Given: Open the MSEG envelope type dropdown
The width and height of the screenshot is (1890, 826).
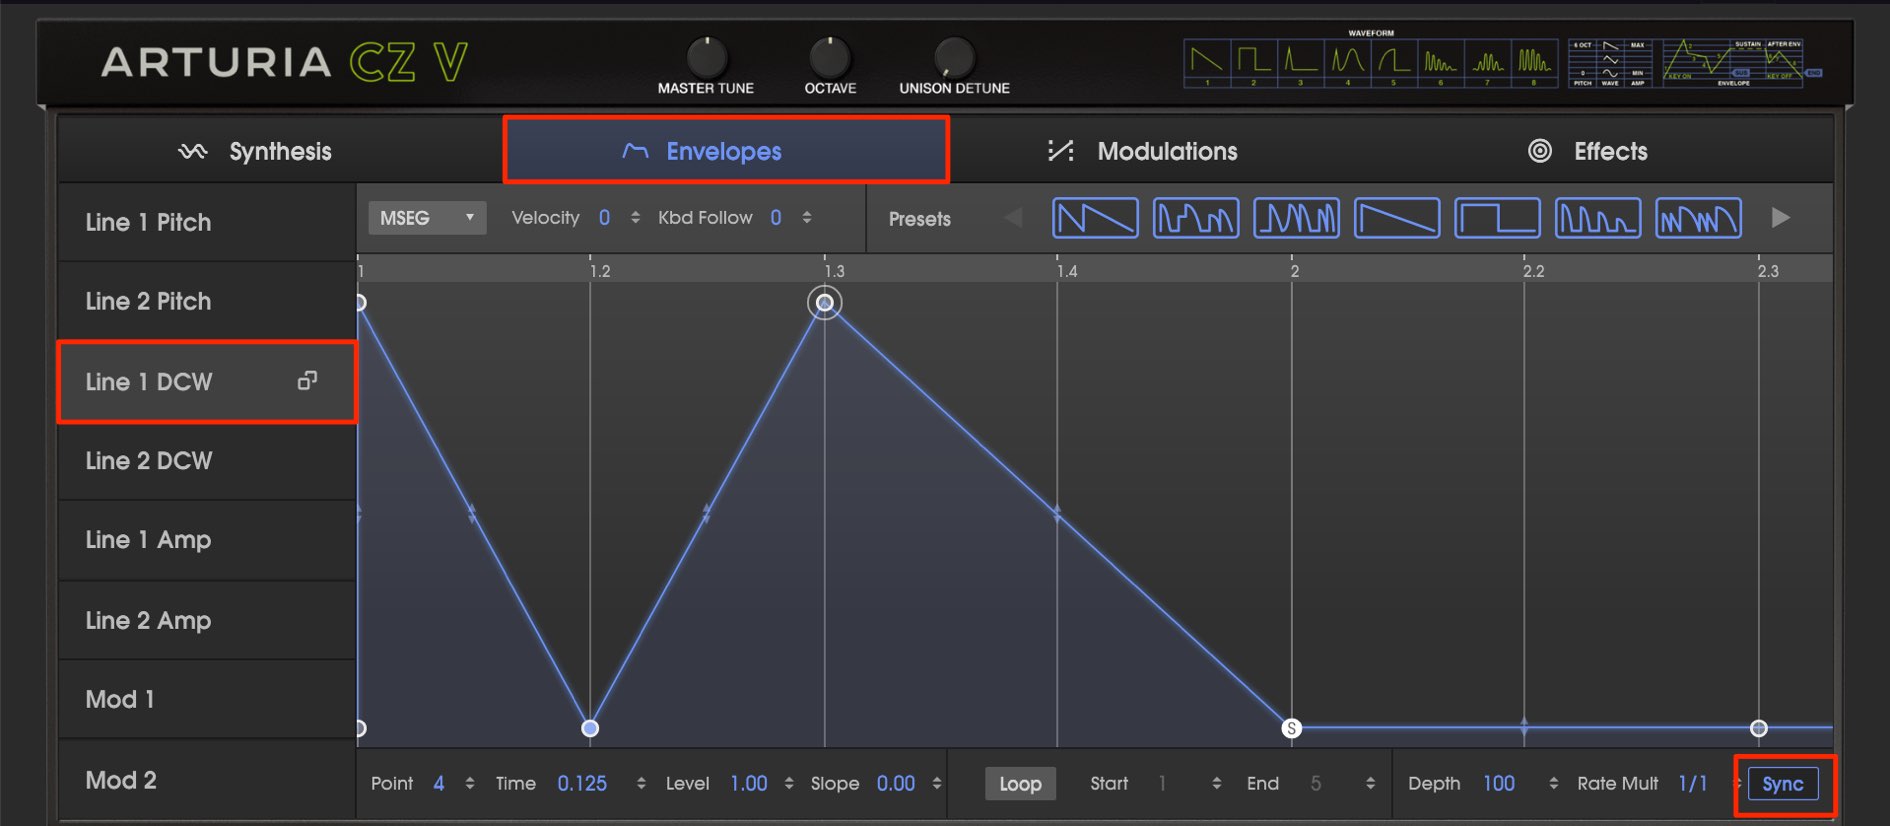Looking at the screenshot, I should [x=427, y=218].
